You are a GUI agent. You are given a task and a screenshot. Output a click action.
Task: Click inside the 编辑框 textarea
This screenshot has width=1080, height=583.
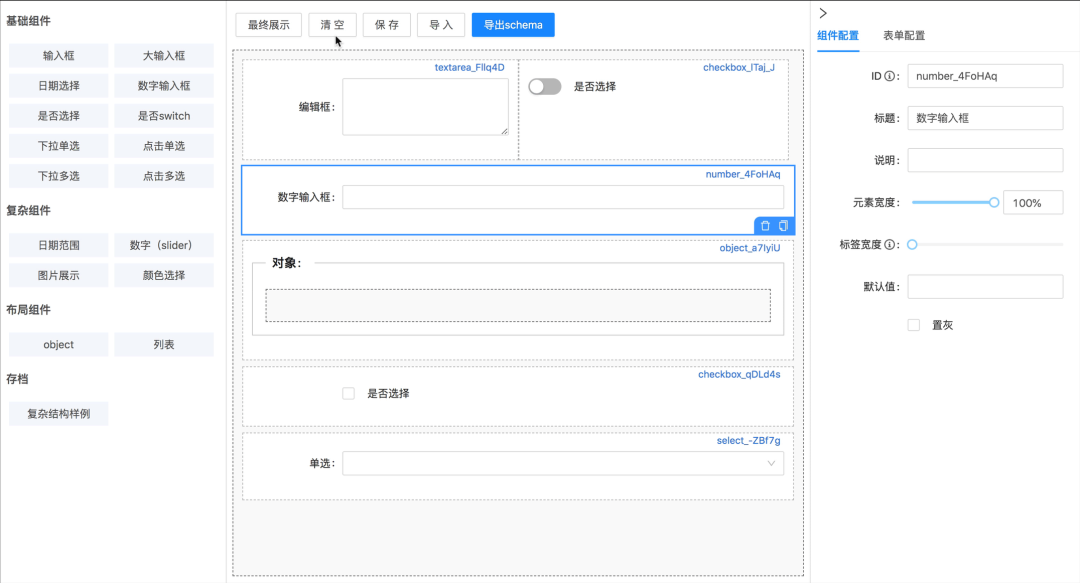[426, 107]
